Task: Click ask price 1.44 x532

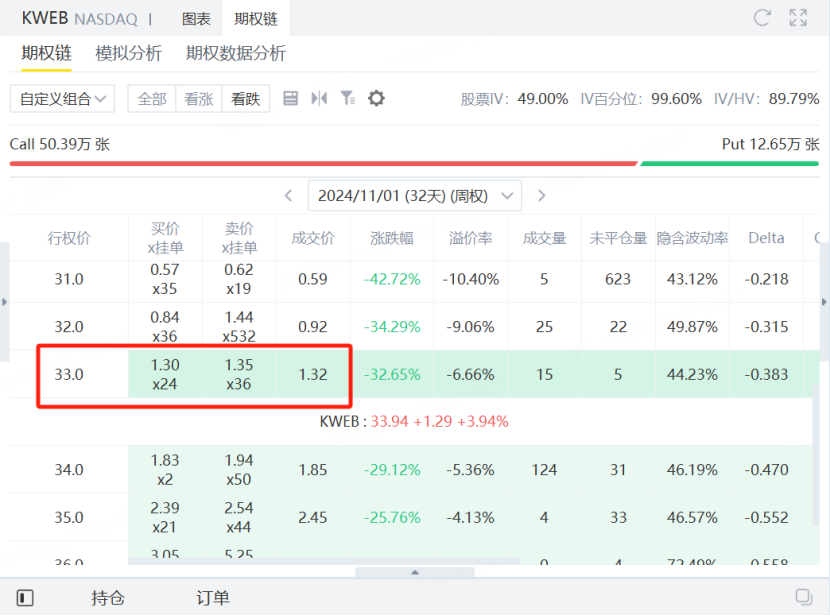Action: point(239,327)
